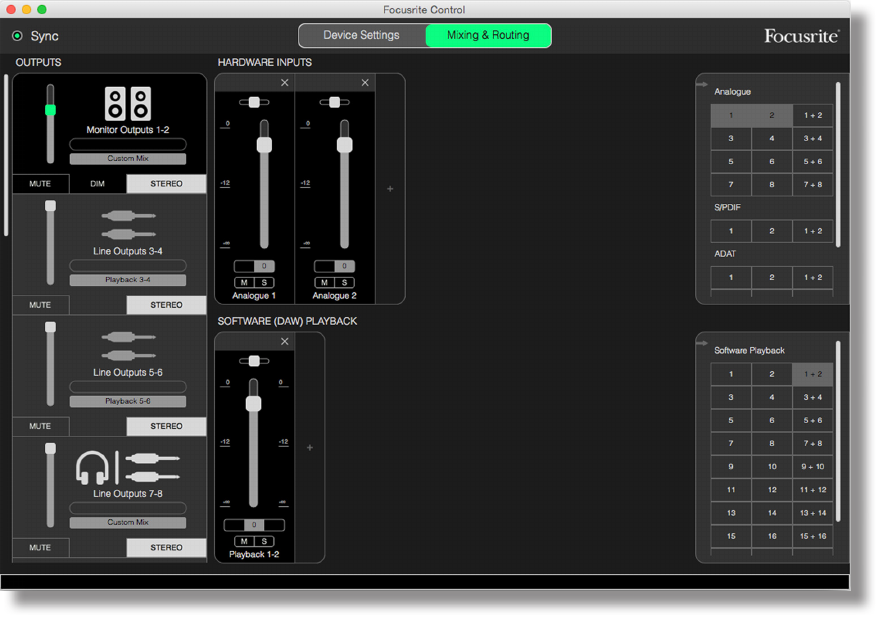Toggle STEREO on Monitor Outputs 1-2
Image resolution: width=877 pixels, height=617 pixels.
tap(166, 183)
